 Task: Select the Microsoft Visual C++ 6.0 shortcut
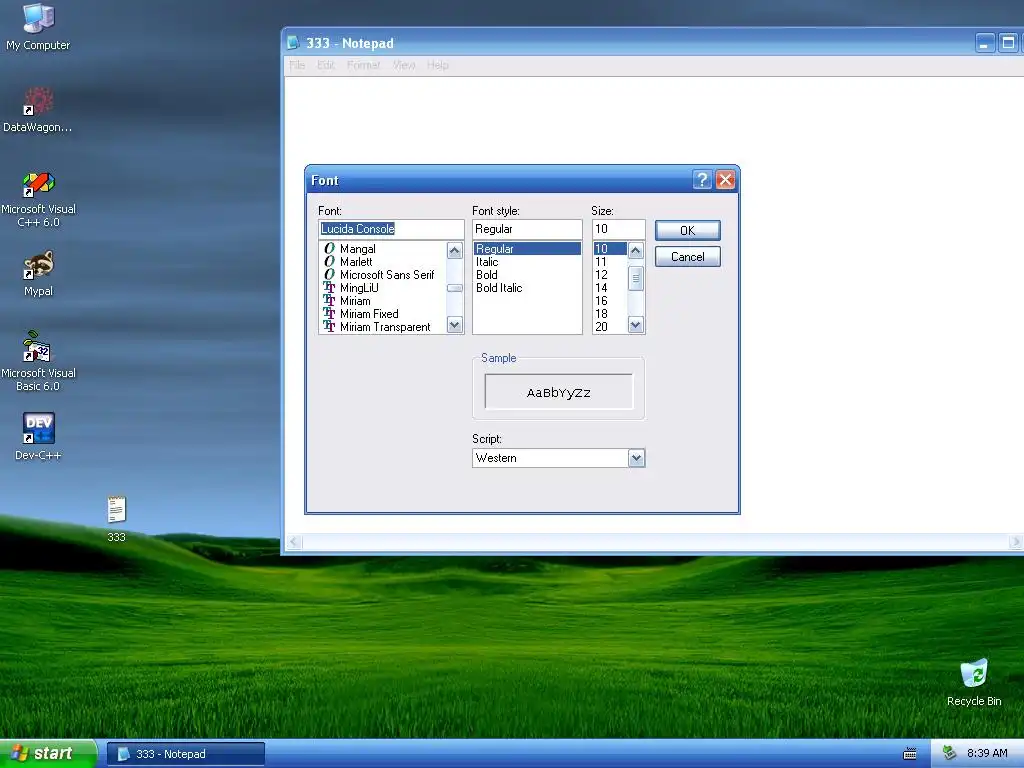38,199
